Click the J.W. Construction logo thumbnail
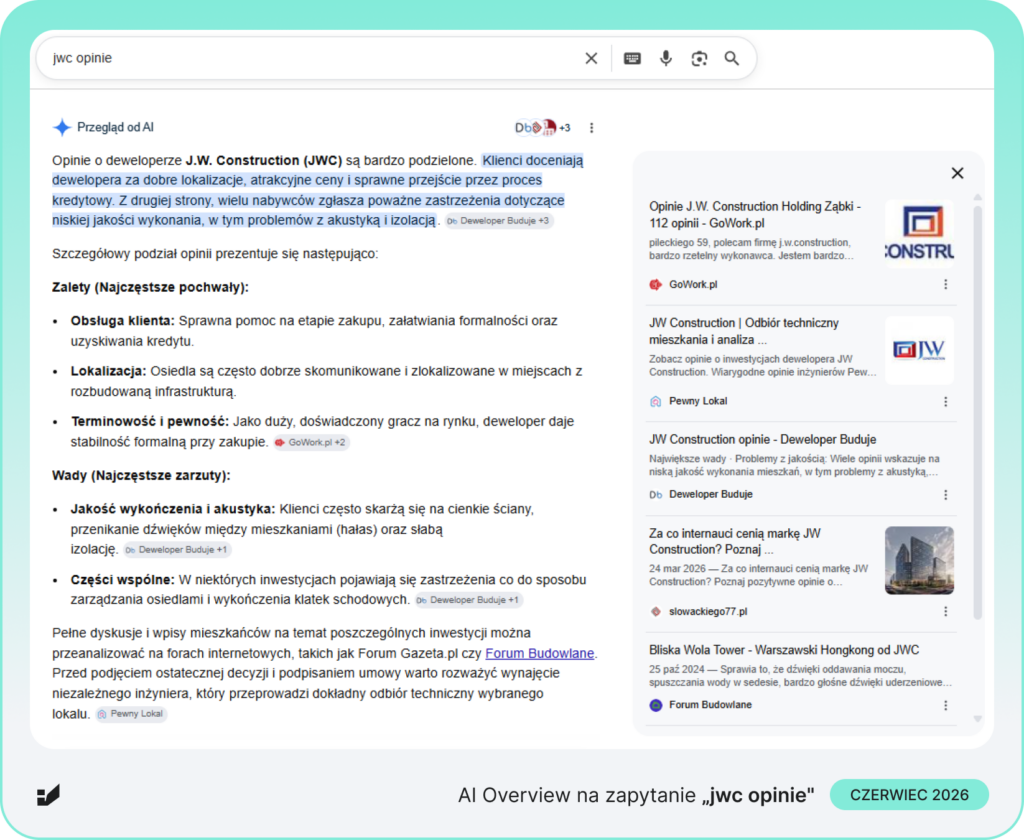Viewport: 1024px width, 840px height. (919, 234)
